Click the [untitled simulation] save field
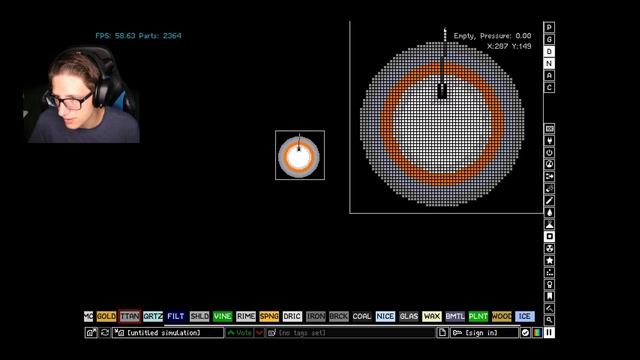640x360 pixels. [x=168, y=333]
